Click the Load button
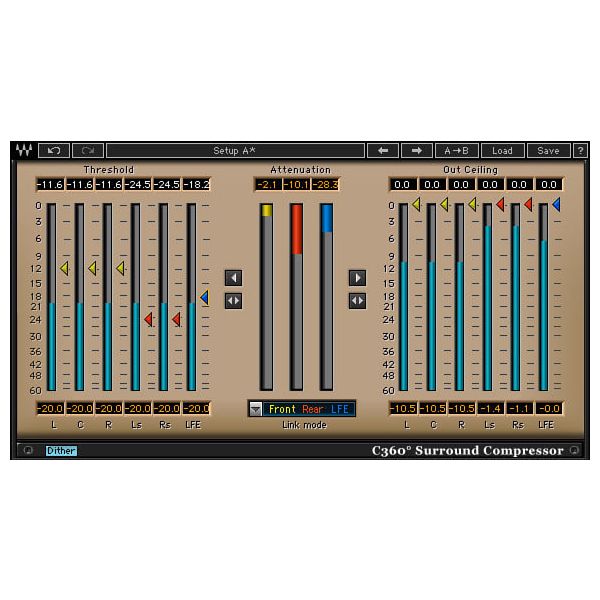The image size is (600, 600). tap(502, 150)
